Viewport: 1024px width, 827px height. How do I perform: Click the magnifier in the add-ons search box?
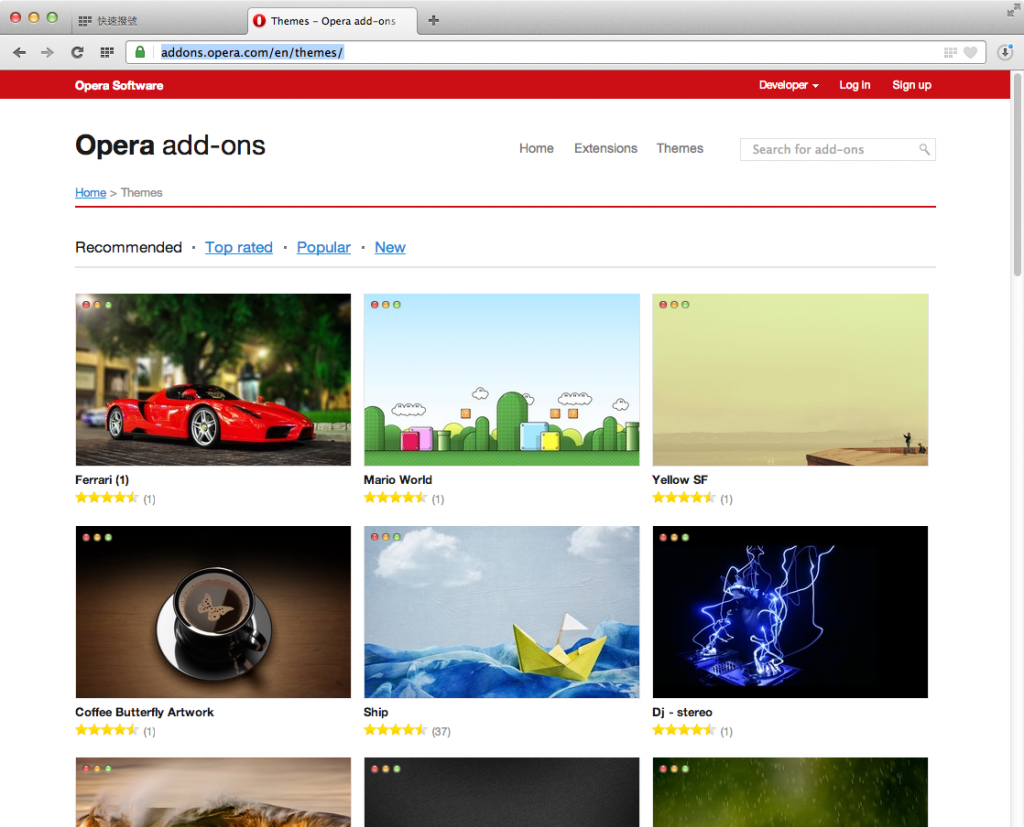point(925,148)
